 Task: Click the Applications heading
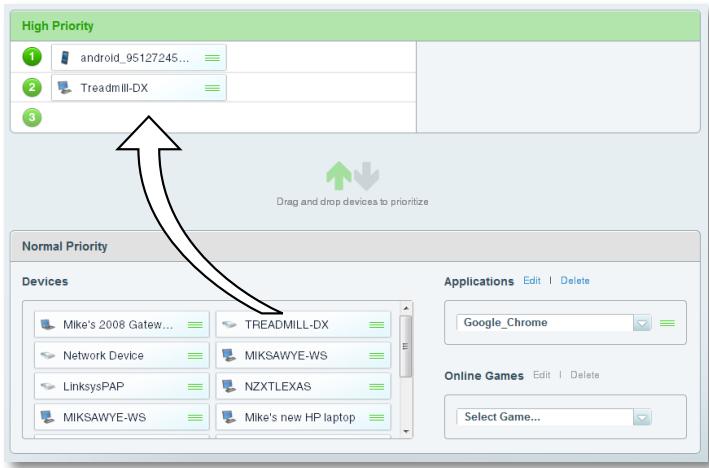click(479, 281)
